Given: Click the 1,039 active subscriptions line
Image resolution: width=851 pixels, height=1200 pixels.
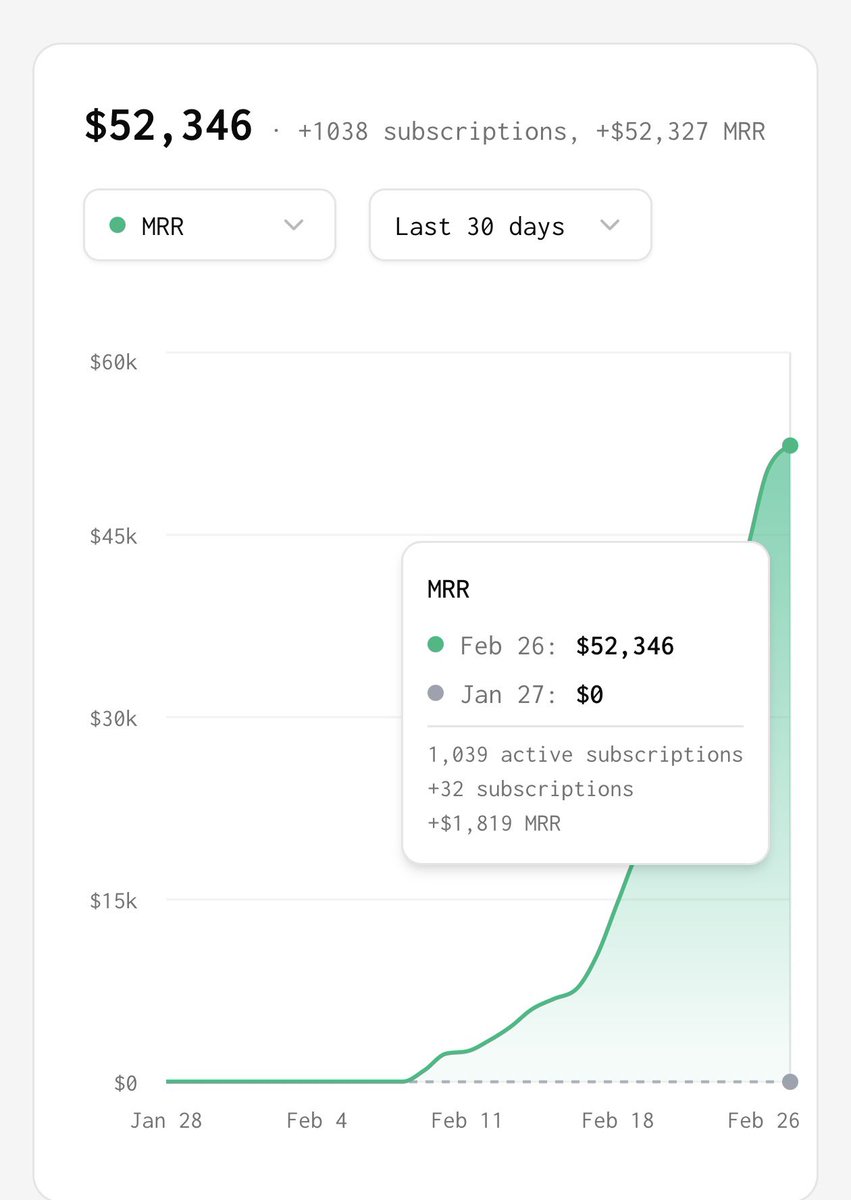Looking at the screenshot, I should tap(585, 754).
